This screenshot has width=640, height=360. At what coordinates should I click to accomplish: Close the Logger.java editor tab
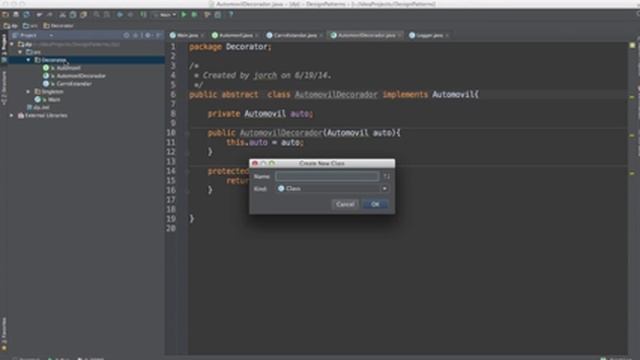coord(447,36)
